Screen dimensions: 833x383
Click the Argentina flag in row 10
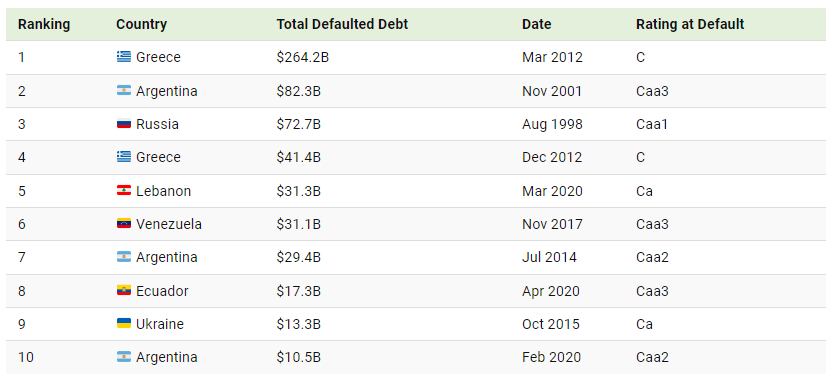[124, 357]
